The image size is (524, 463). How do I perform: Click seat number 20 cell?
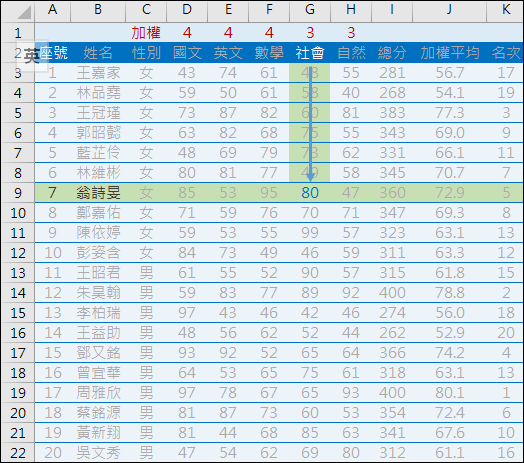pos(52,453)
